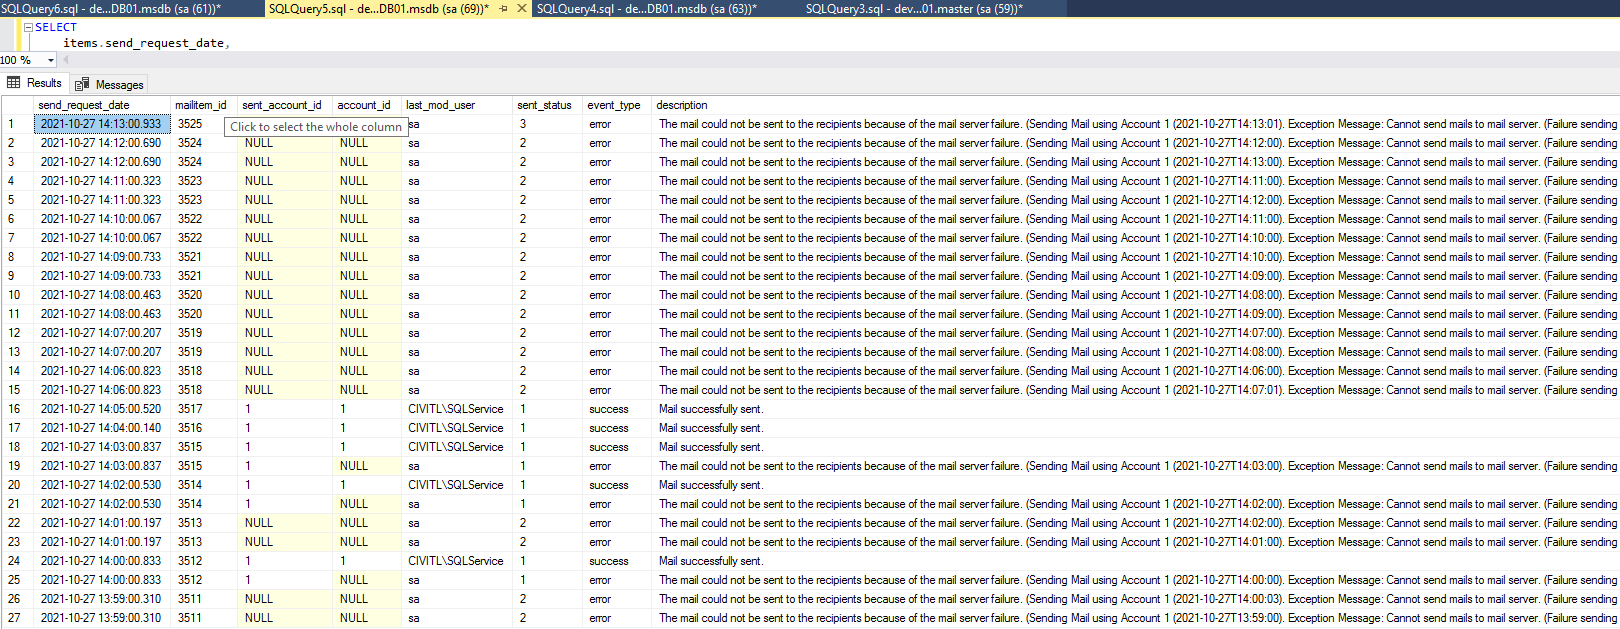The height and width of the screenshot is (629, 1620).
Task: Click date cell 14:11:00.323 in row 4
Action: coord(102,181)
